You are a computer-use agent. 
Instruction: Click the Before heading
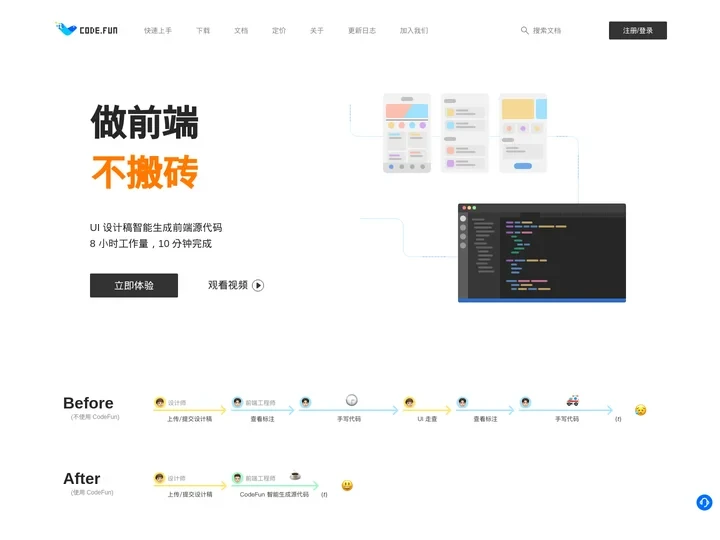tap(88, 403)
